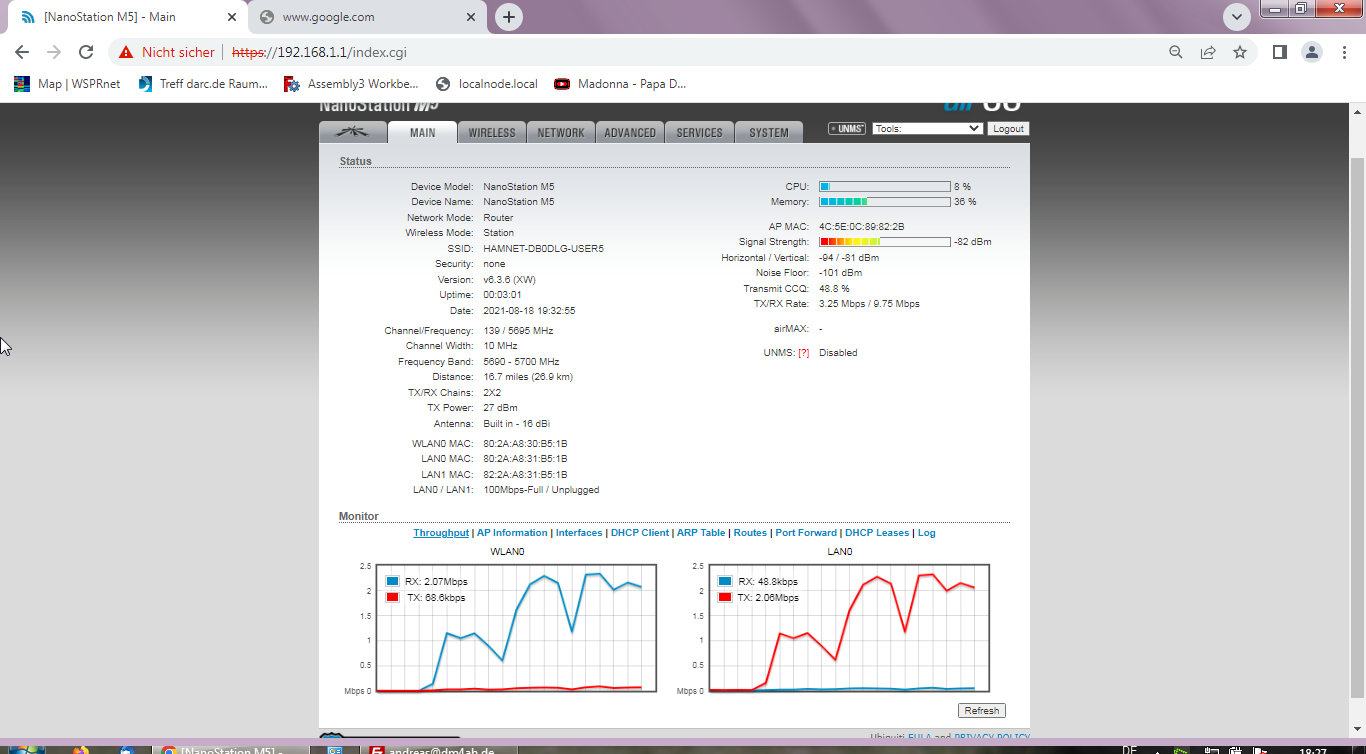1366x754 pixels.
Task: Open Chrome zoom magnifier icon
Action: (1176, 52)
